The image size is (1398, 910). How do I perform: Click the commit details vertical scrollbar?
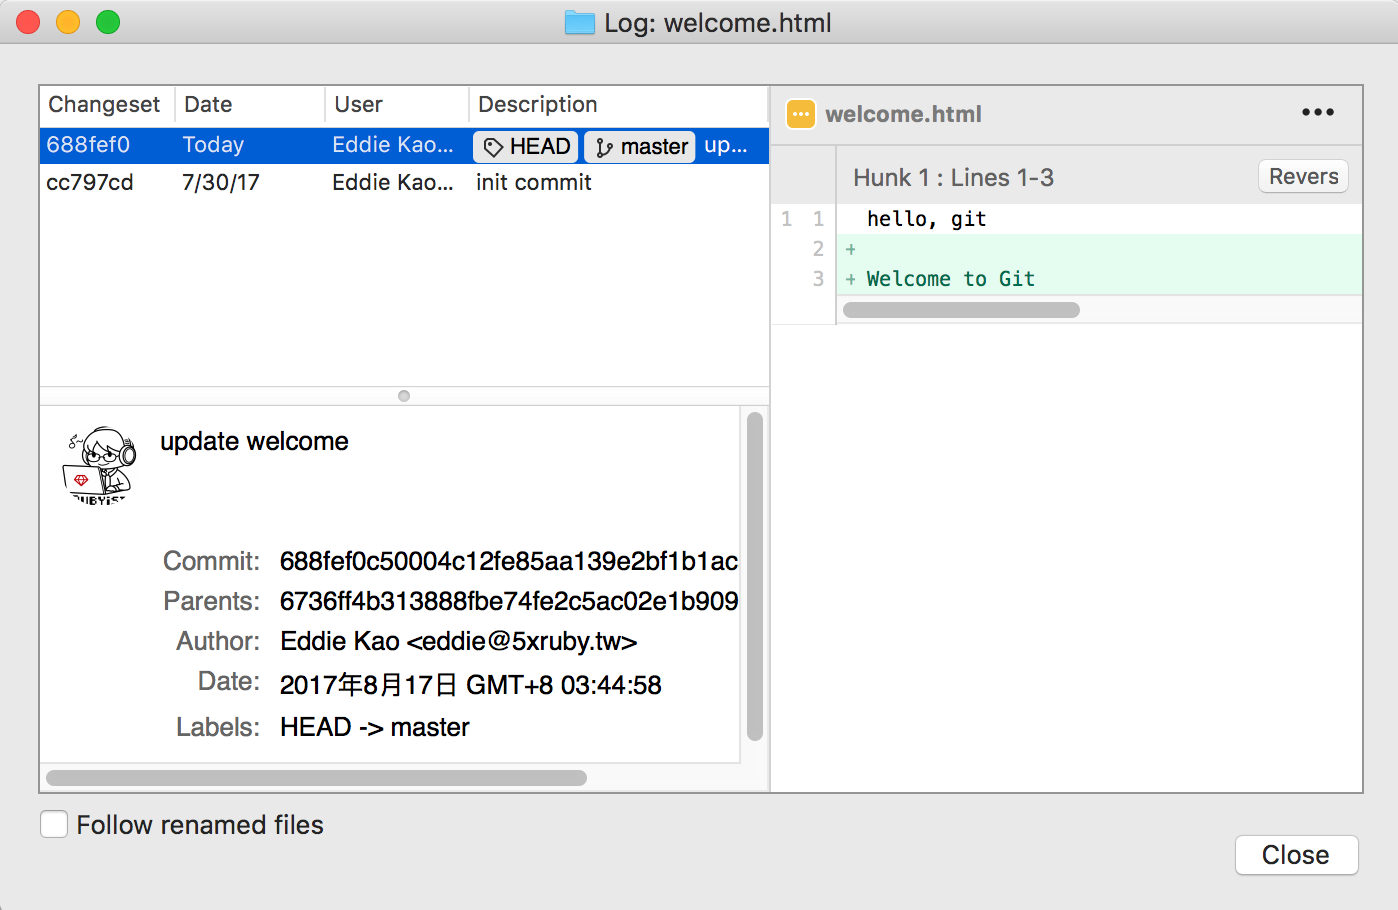[755, 576]
